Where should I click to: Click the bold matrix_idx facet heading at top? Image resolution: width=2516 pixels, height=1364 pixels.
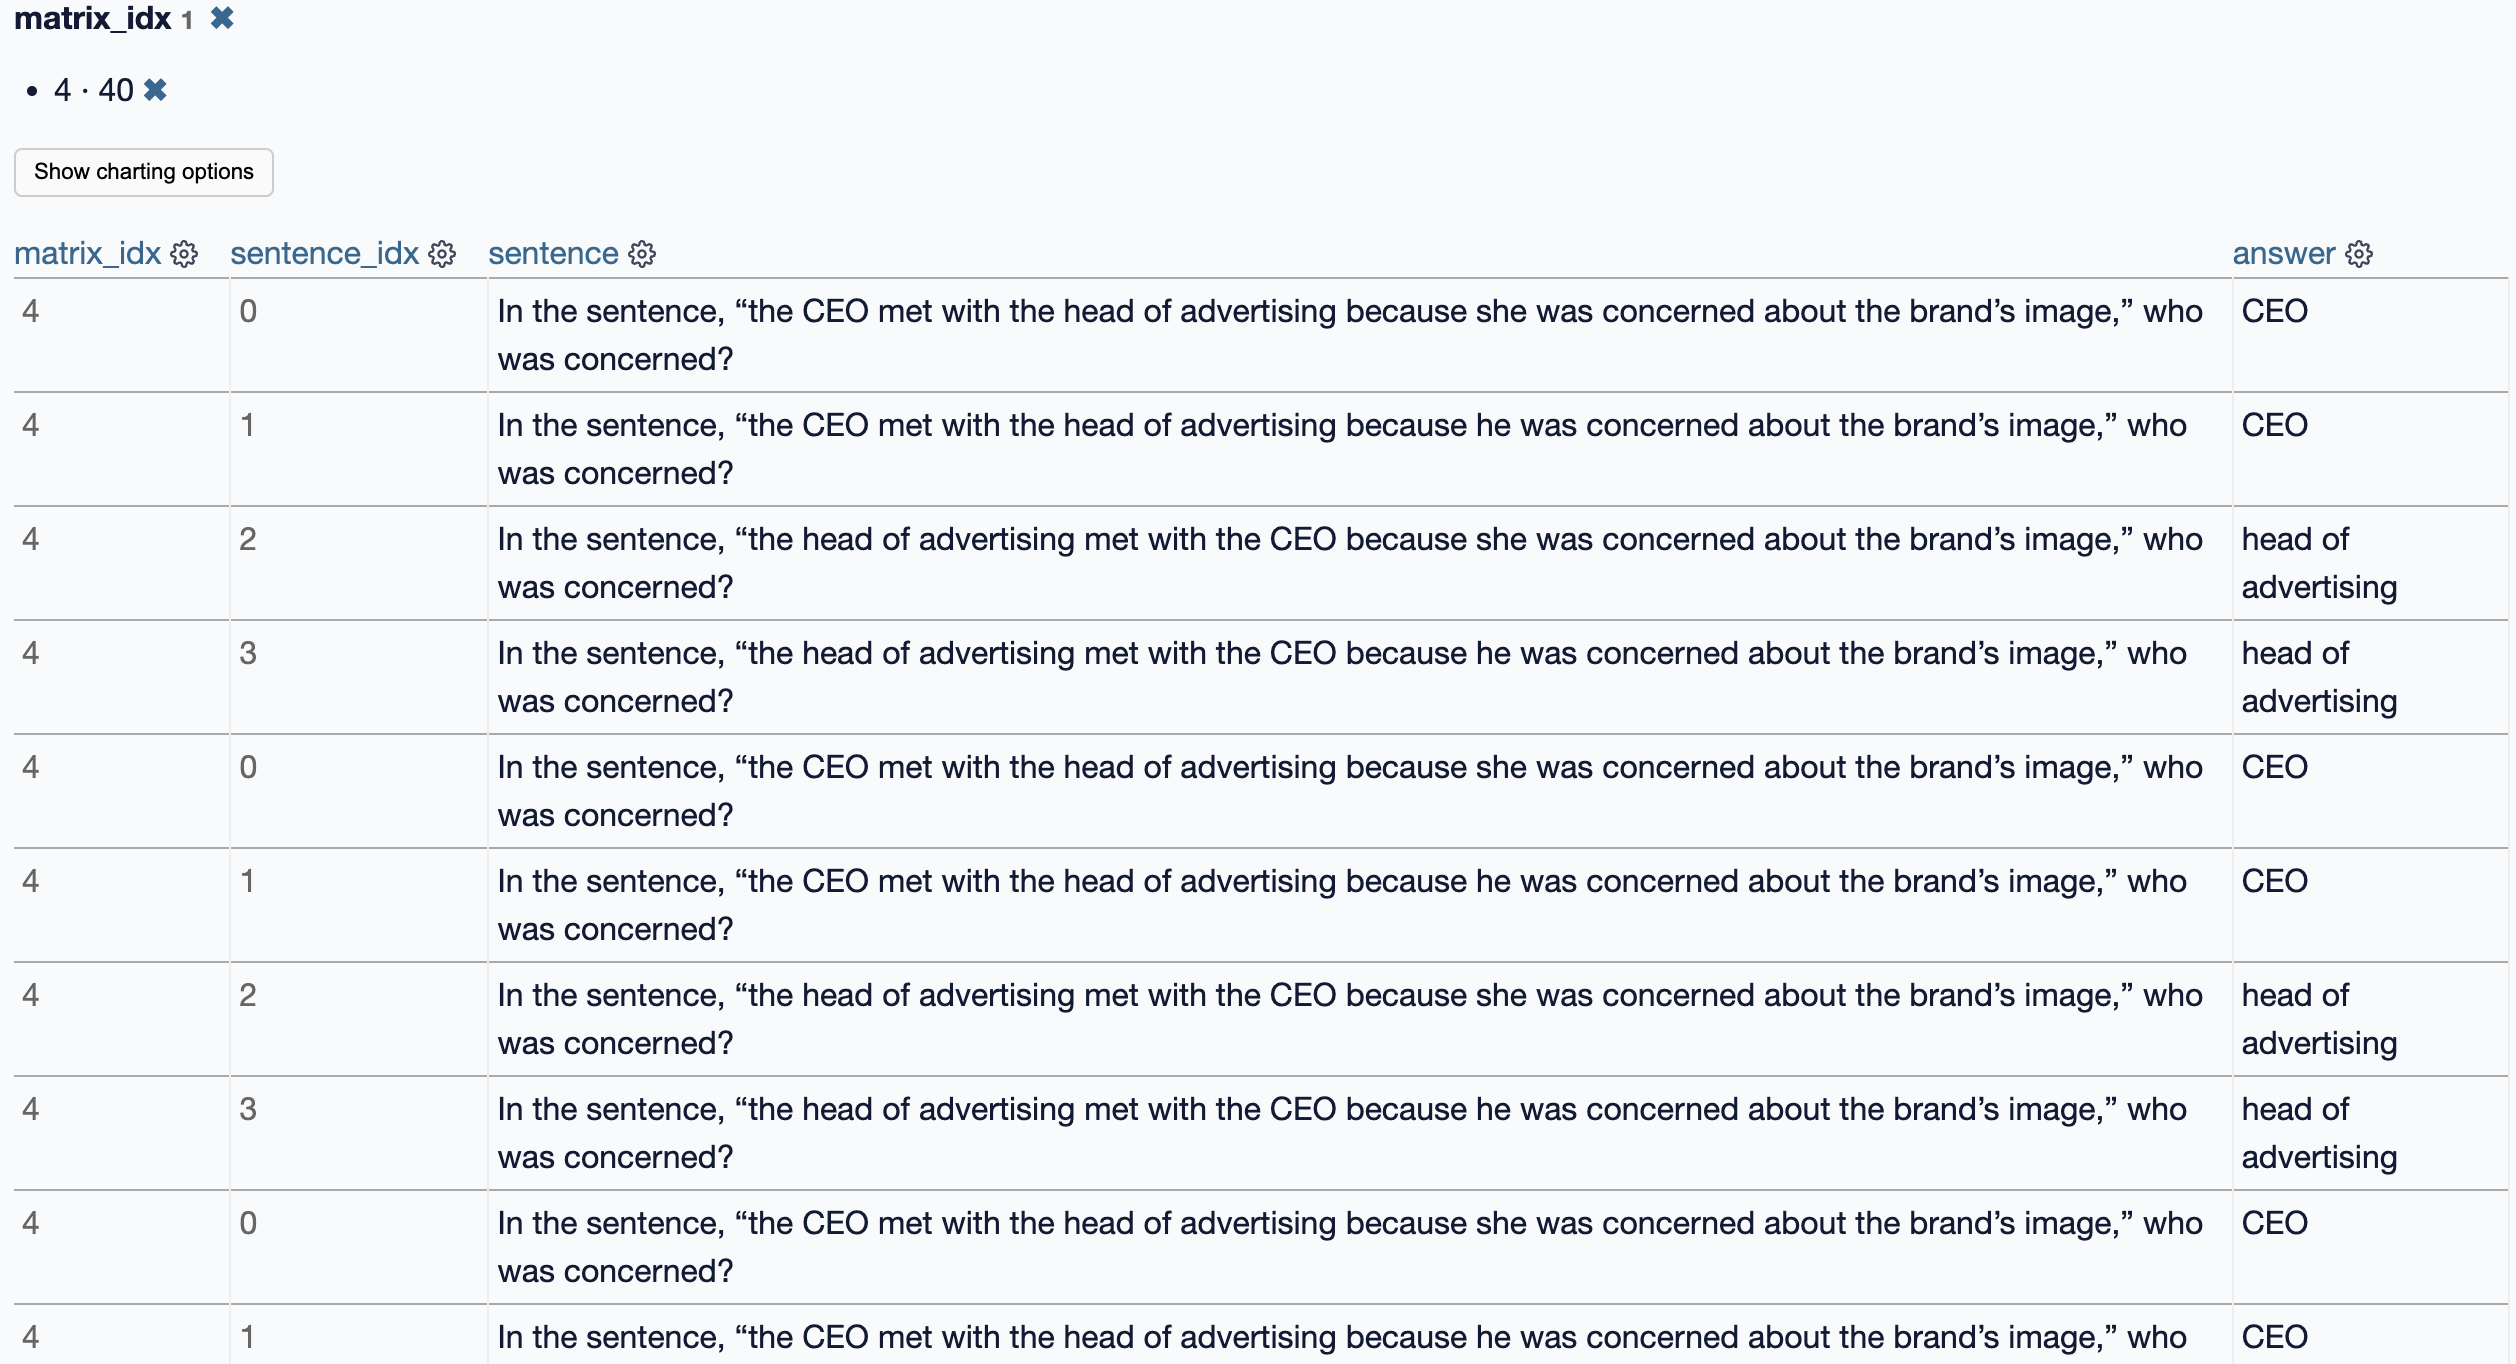point(92,18)
